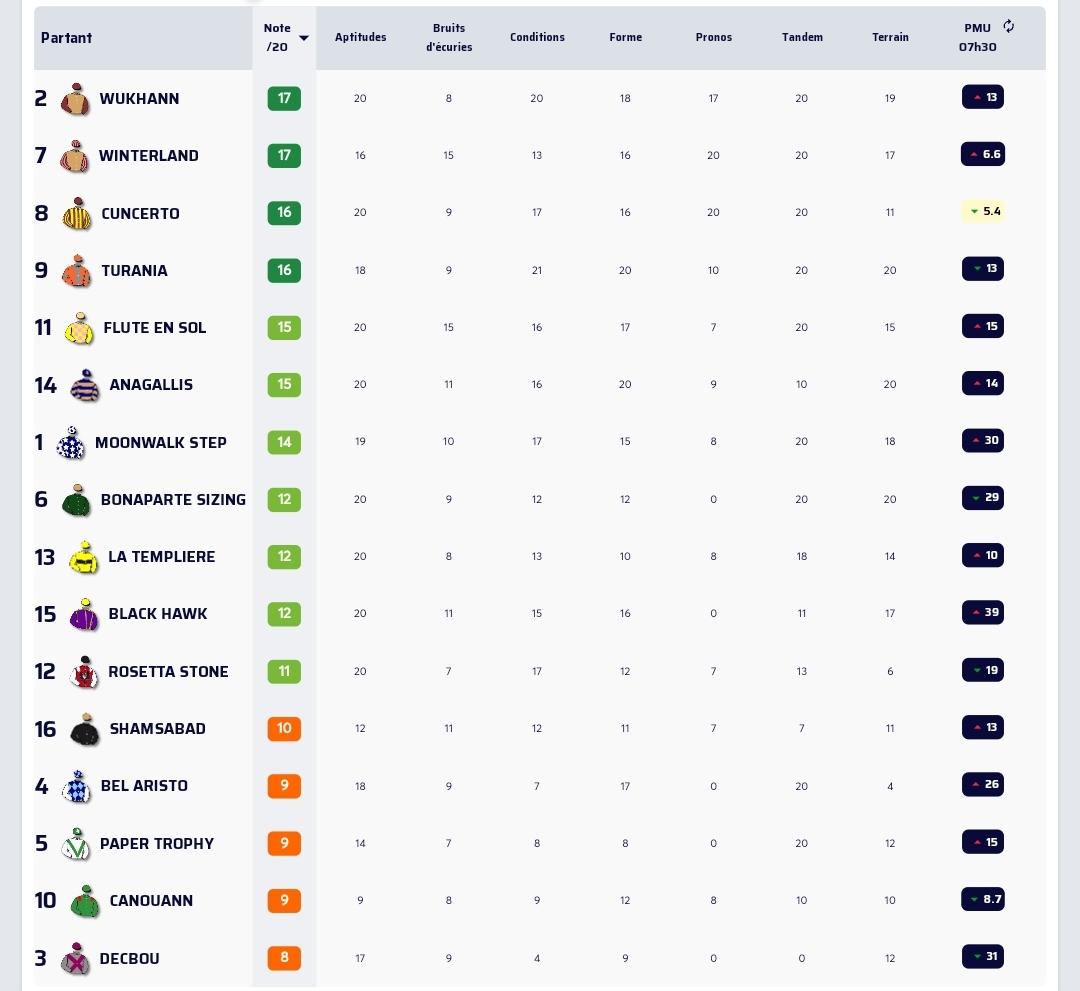Screen dimensions: 1080x991
Task: Click Shamsabad's black jockey silk icon
Action: 85,730
